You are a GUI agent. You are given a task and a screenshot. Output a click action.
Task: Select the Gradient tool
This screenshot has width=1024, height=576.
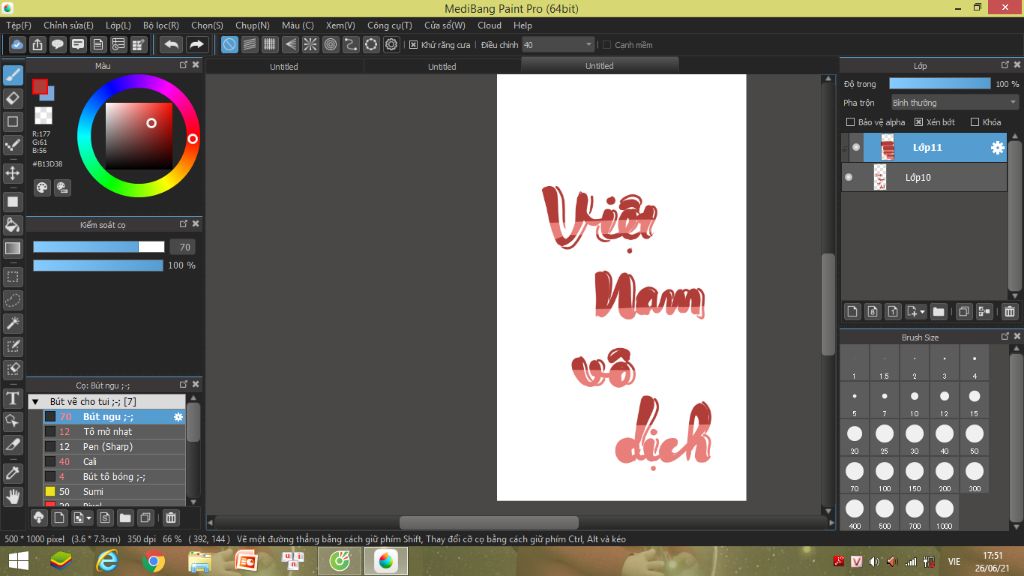pos(12,248)
